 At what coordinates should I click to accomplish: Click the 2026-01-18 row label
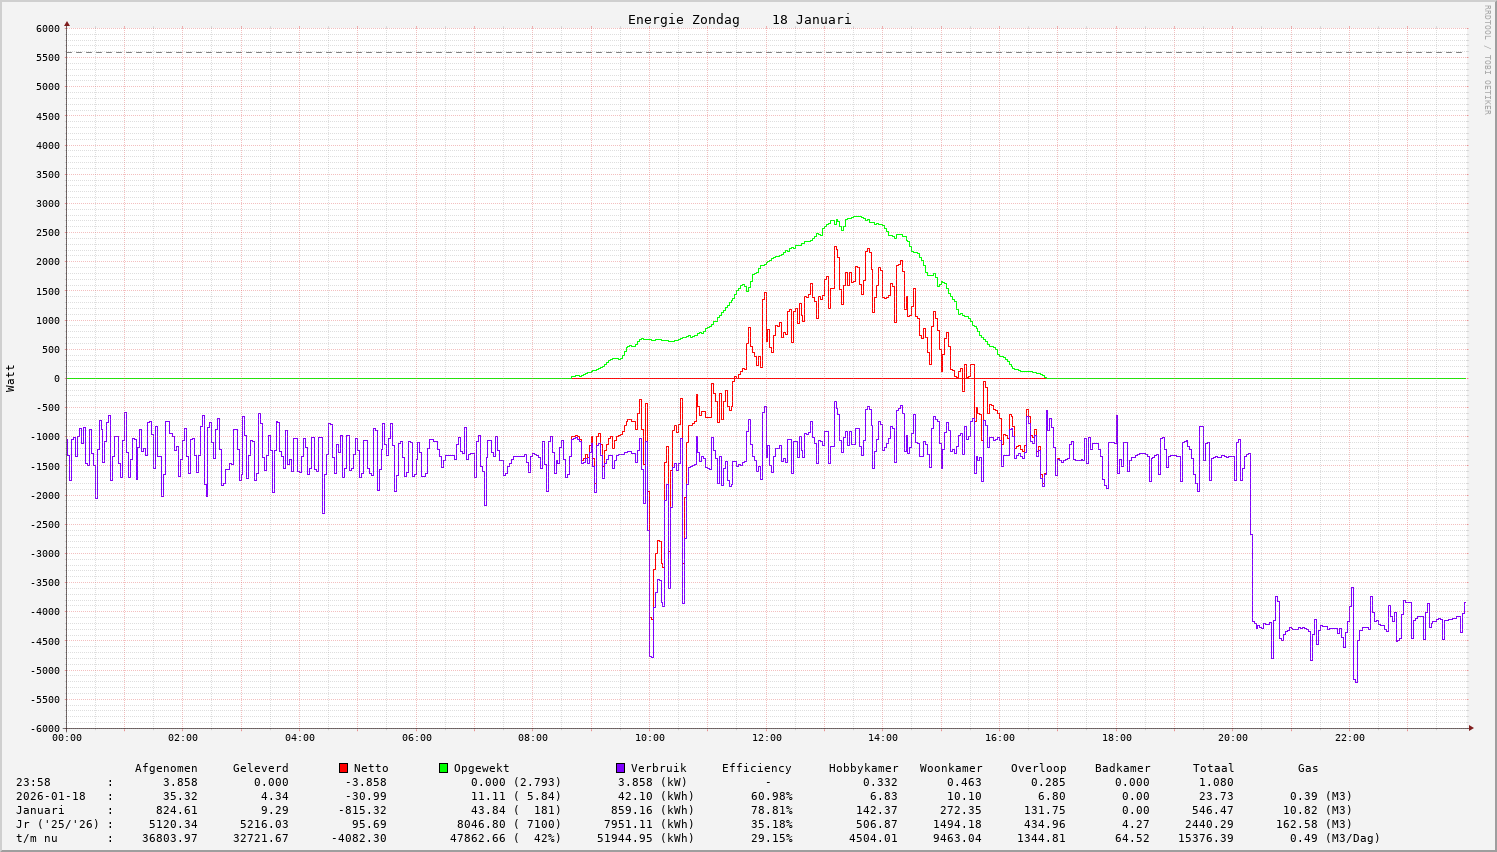[50, 796]
